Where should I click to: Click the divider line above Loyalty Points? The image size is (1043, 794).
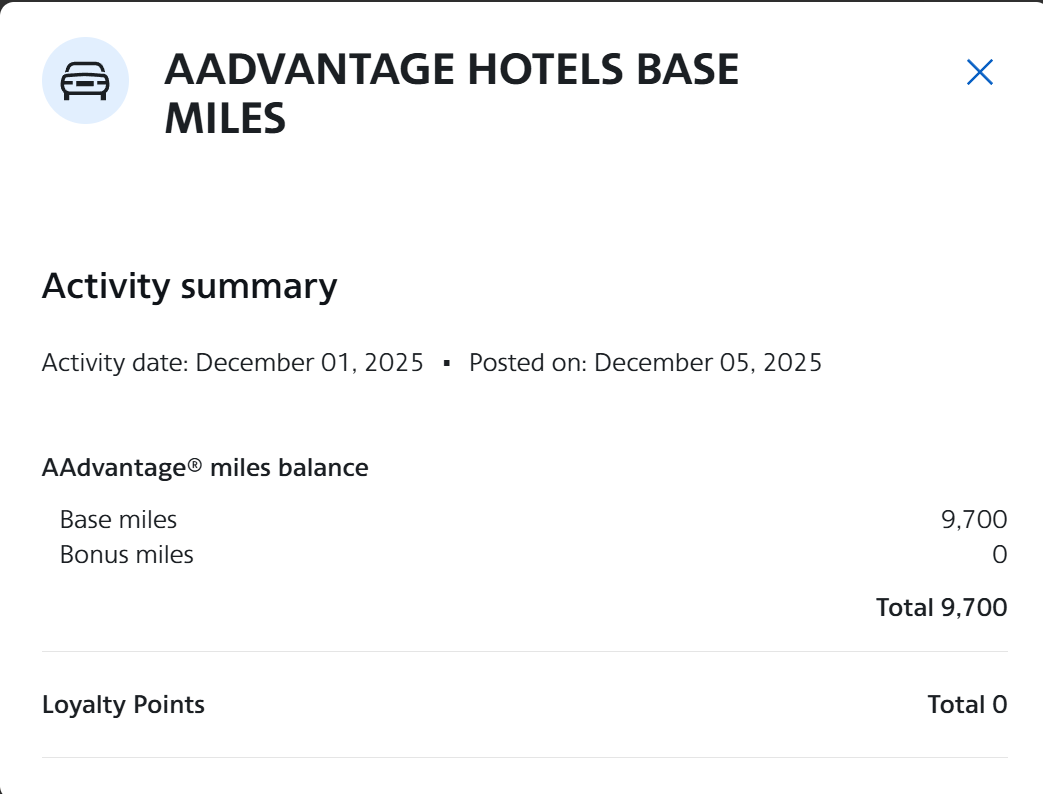[524, 652]
